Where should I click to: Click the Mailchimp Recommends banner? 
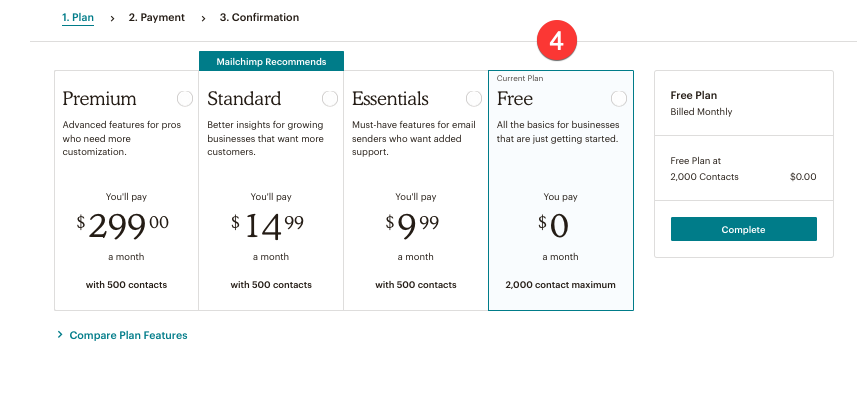click(x=271, y=62)
